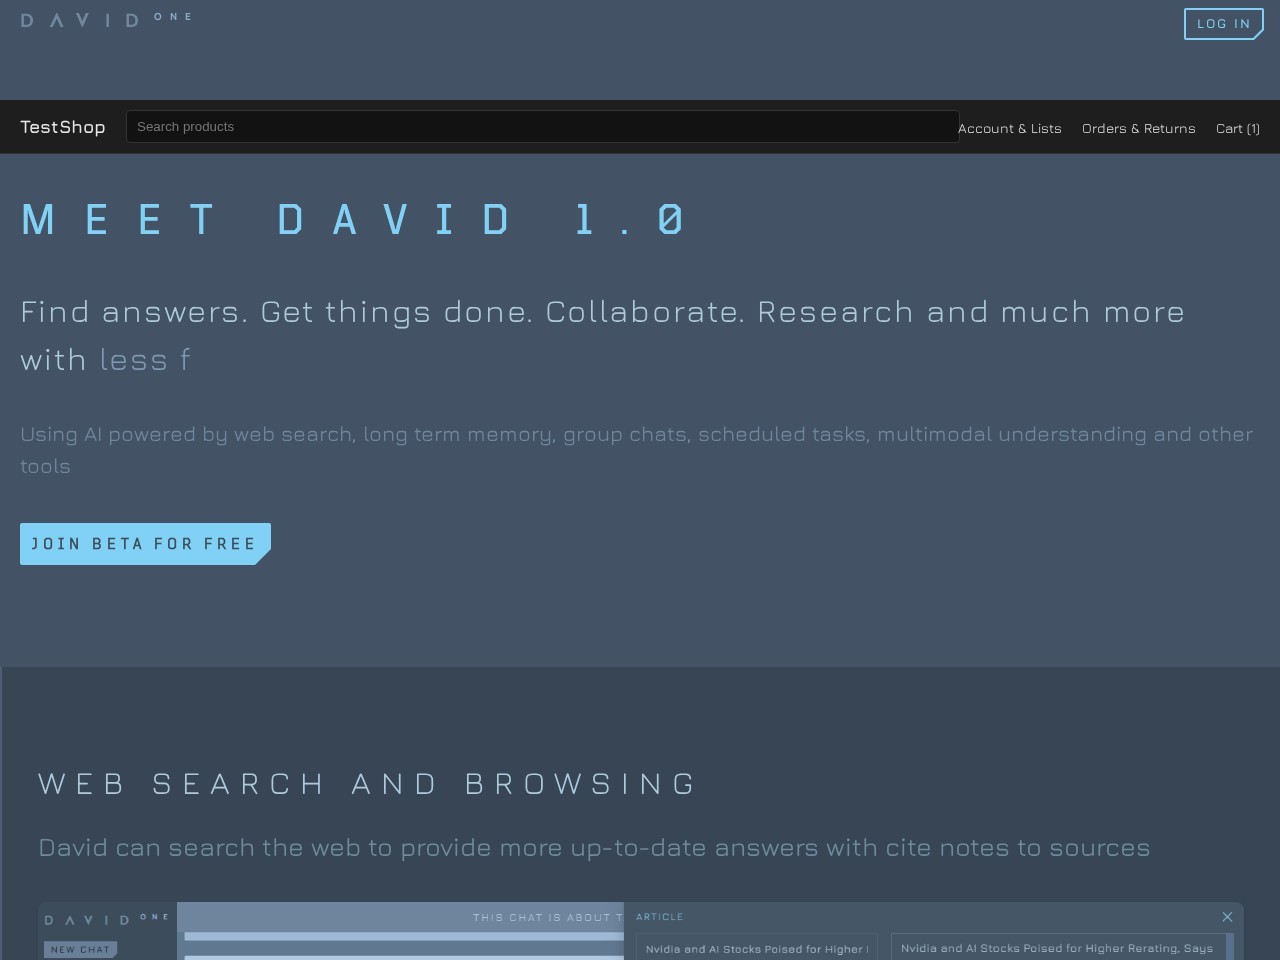The height and width of the screenshot is (960, 1280).
Task: Click the "Find answers. Get things done" tagline
Action: point(602,335)
